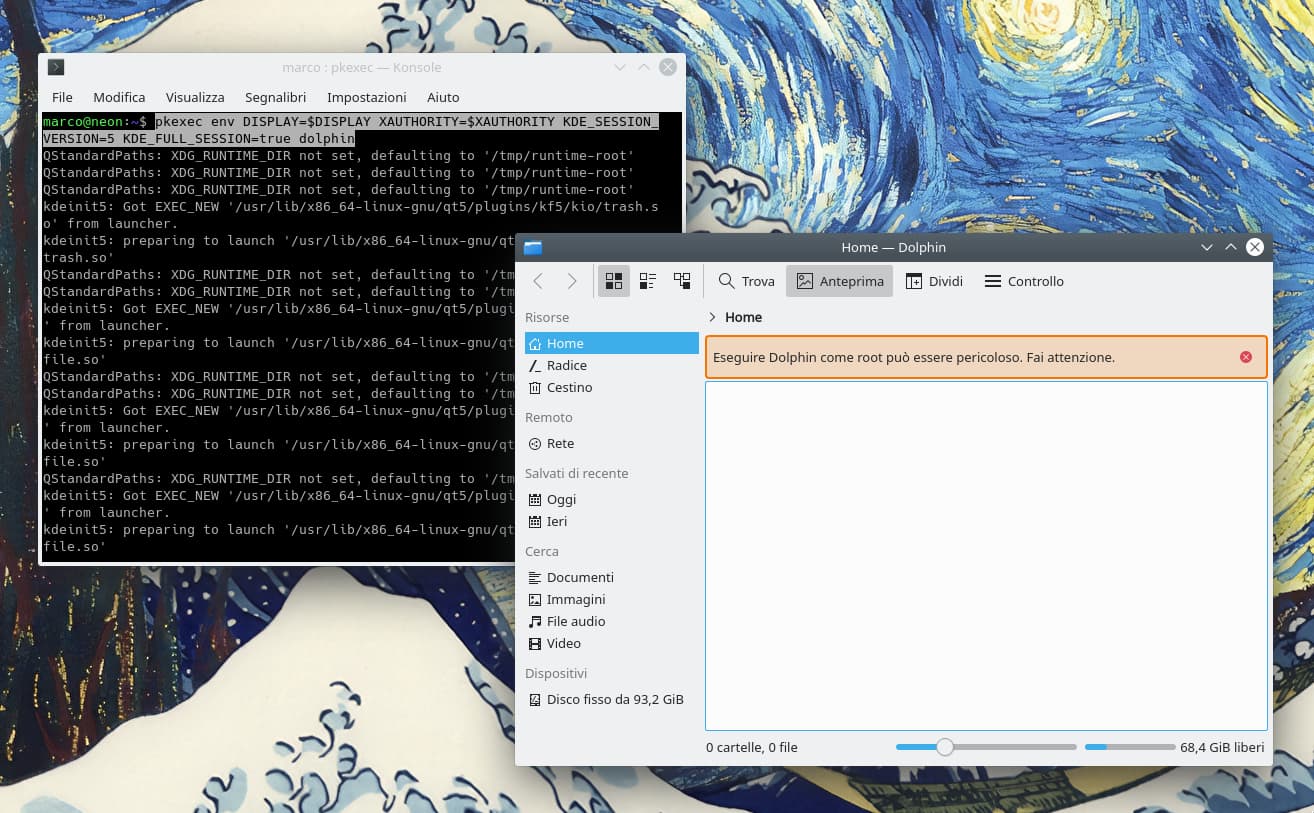Click the Oggi calendar icon
Screen dimensions: 1314x813
click(535, 499)
